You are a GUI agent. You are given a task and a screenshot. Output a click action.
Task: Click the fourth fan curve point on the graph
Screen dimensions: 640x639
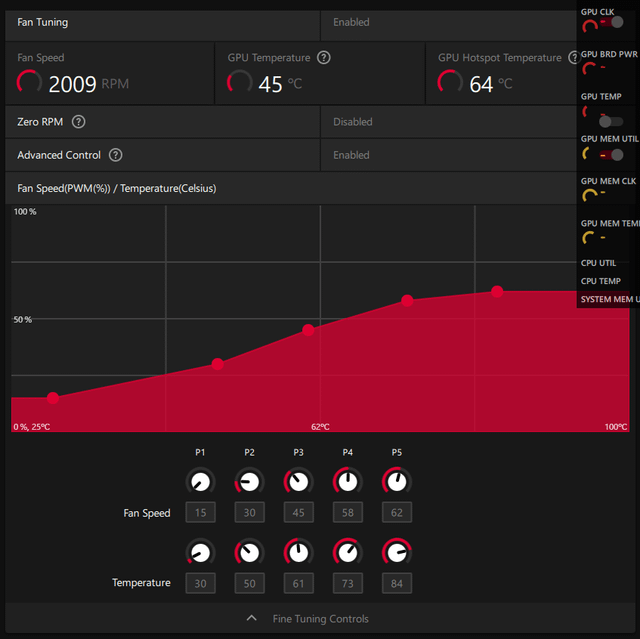407,301
